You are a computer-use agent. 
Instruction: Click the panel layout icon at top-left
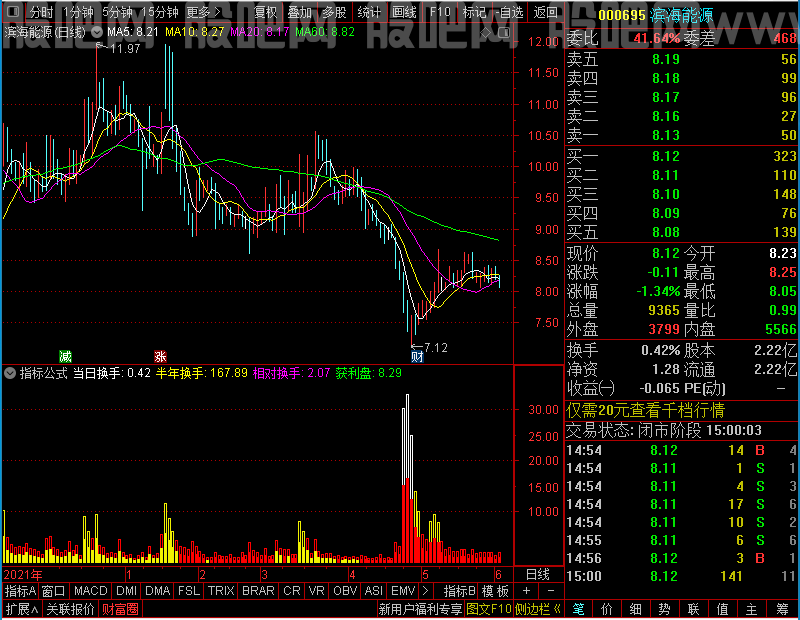13,11
